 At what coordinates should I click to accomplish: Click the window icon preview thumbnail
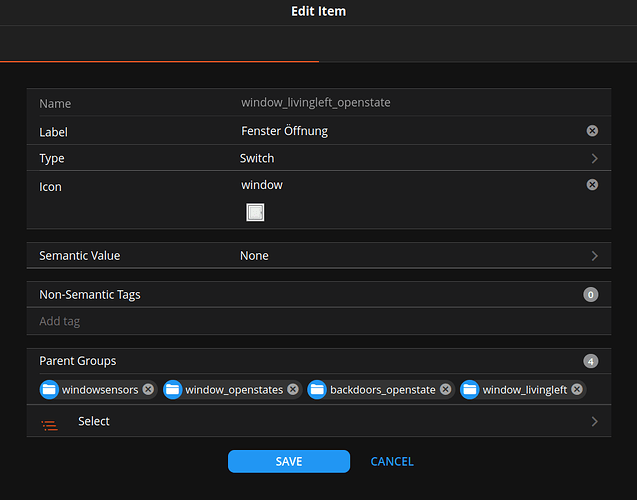pyautogui.click(x=255, y=212)
